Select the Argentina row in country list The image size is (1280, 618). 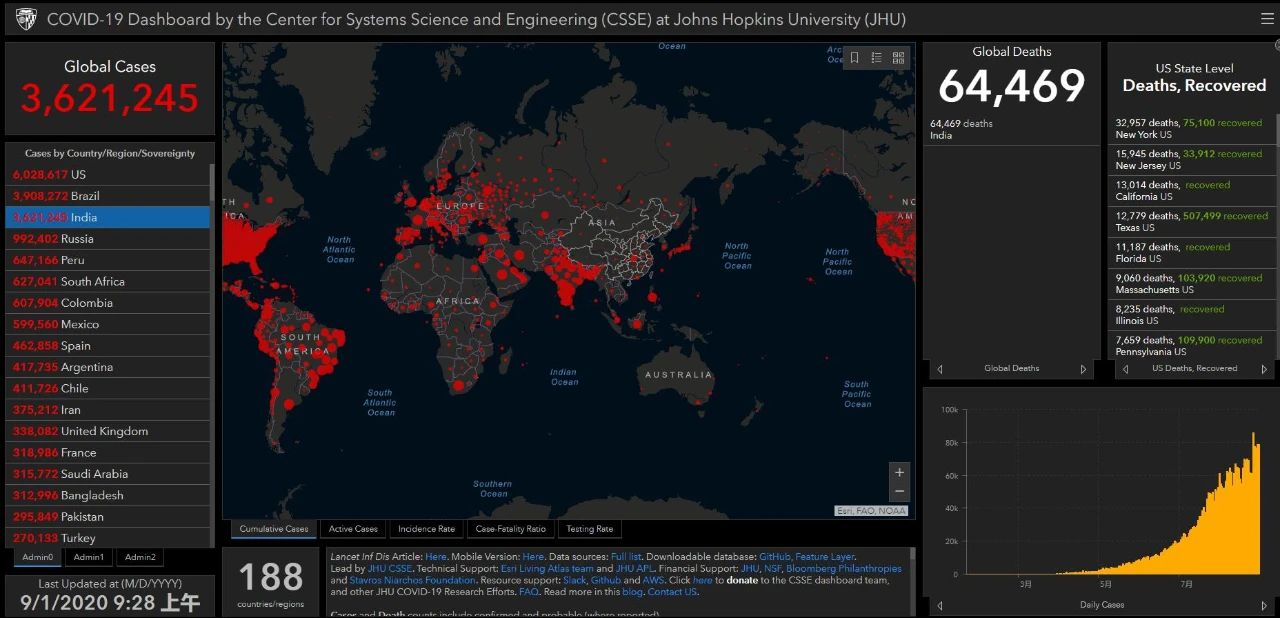click(x=108, y=367)
